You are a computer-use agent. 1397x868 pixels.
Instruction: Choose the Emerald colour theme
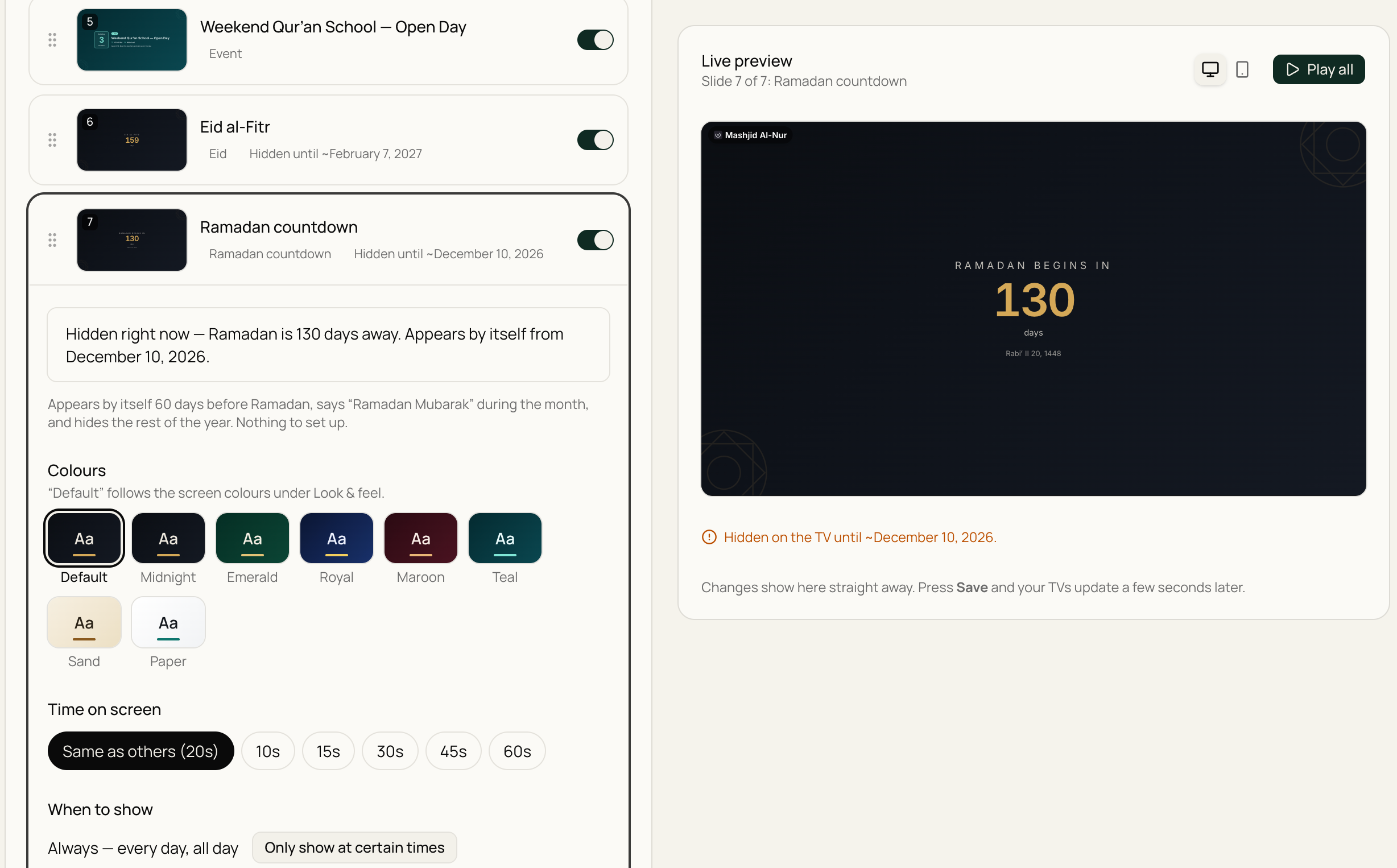pos(252,539)
